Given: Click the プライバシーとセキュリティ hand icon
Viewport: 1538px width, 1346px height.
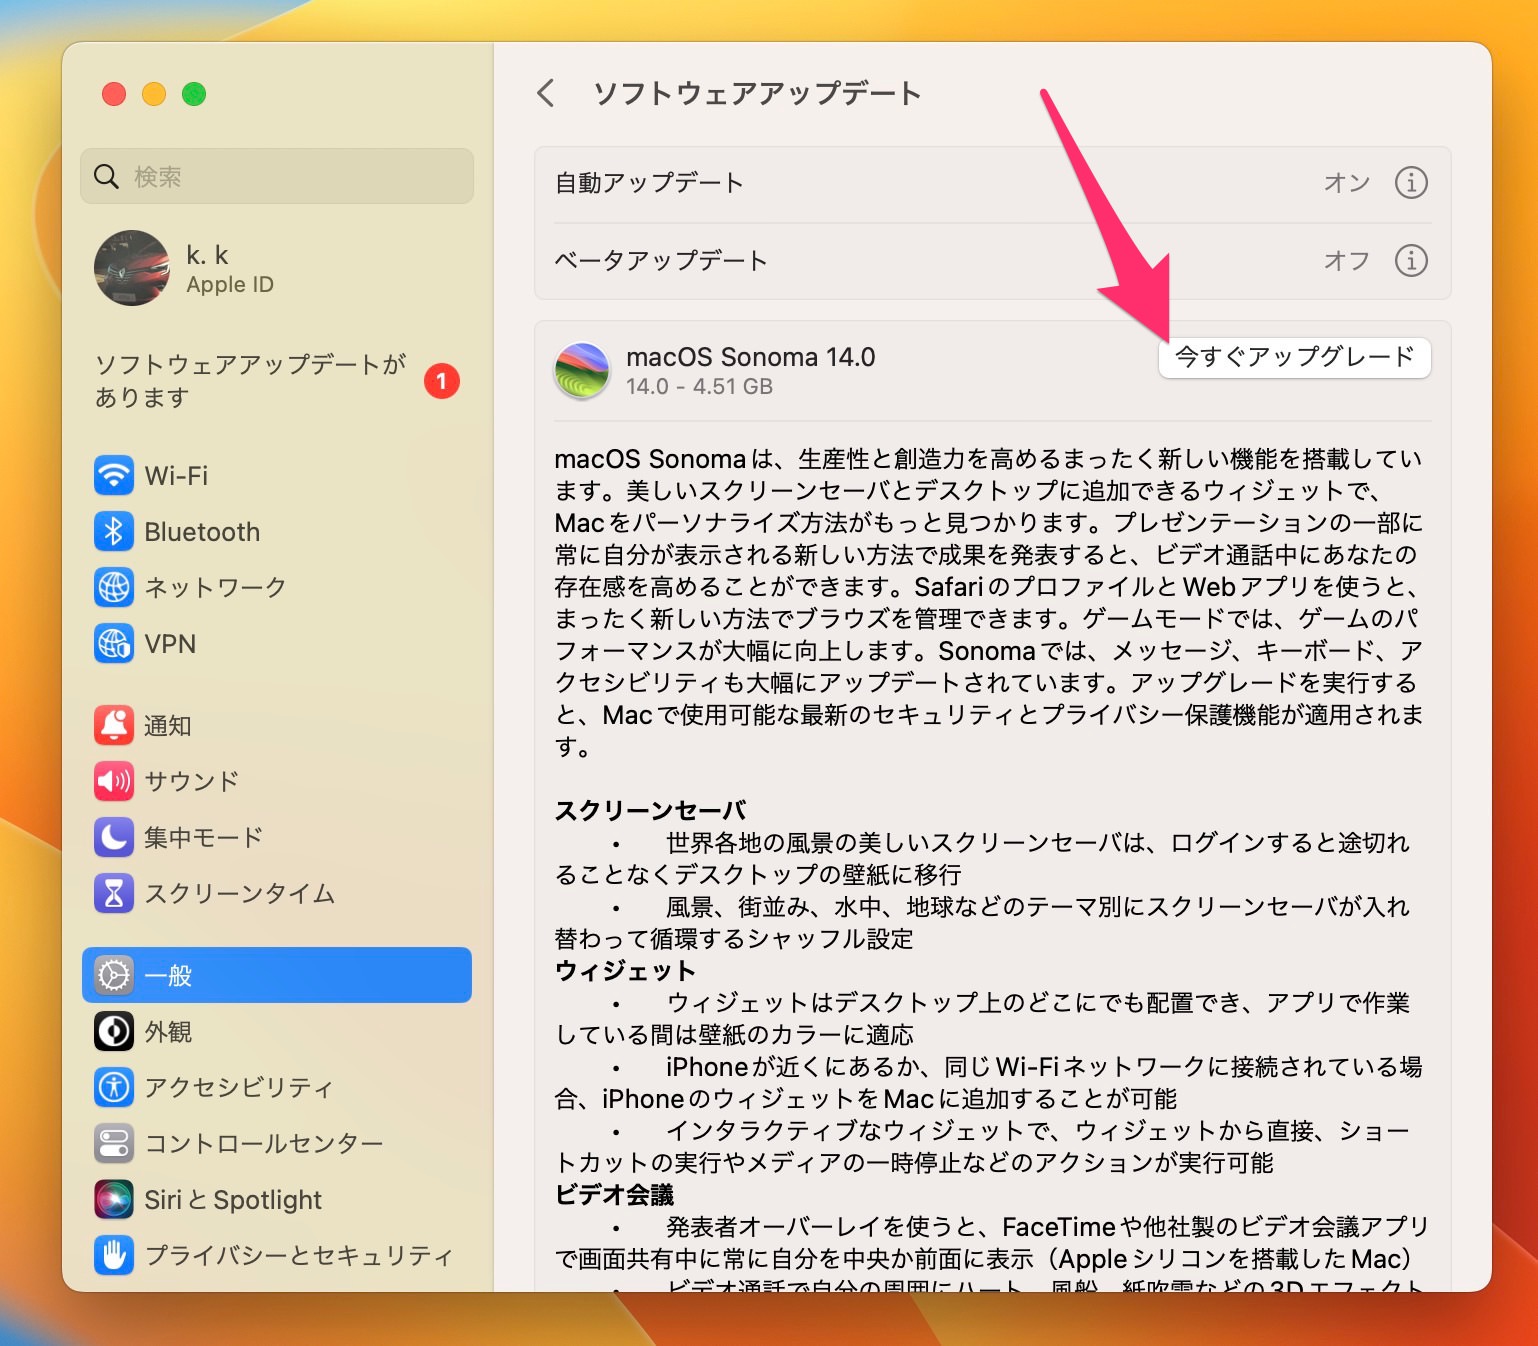Looking at the screenshot, I should (x=114, y=1255).
